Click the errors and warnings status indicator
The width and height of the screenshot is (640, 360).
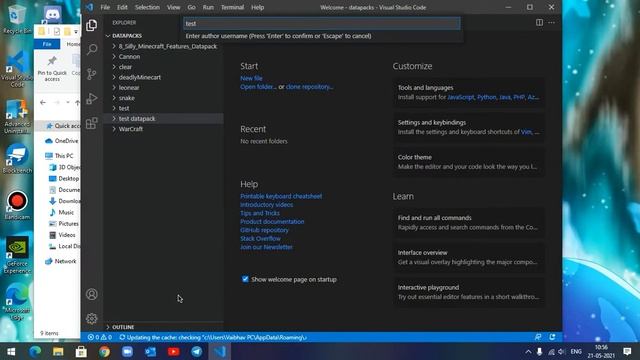pos(100,338)
